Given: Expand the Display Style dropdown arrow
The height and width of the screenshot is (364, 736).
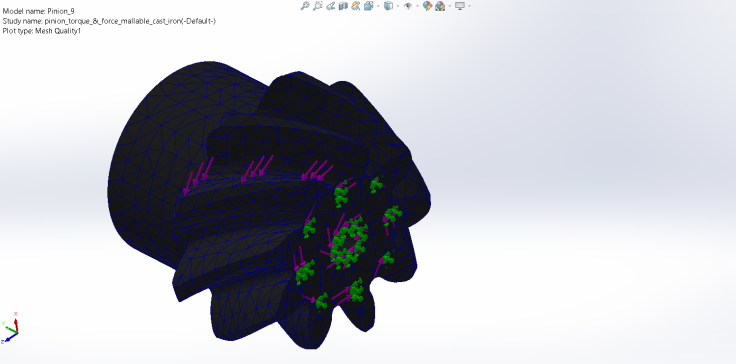Looking at the screenshot, I should tap(398, 6).
